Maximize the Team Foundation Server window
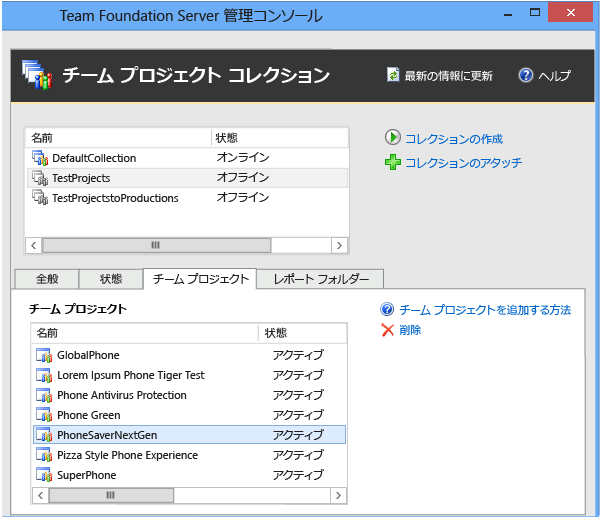This screenshot has width=600, height=518. click(535, 13)
